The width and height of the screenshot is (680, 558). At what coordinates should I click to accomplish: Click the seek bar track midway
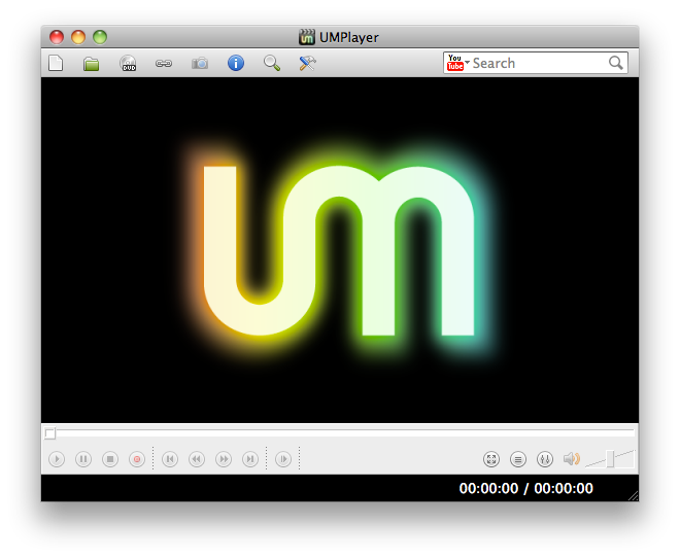(x=340, y=432)
